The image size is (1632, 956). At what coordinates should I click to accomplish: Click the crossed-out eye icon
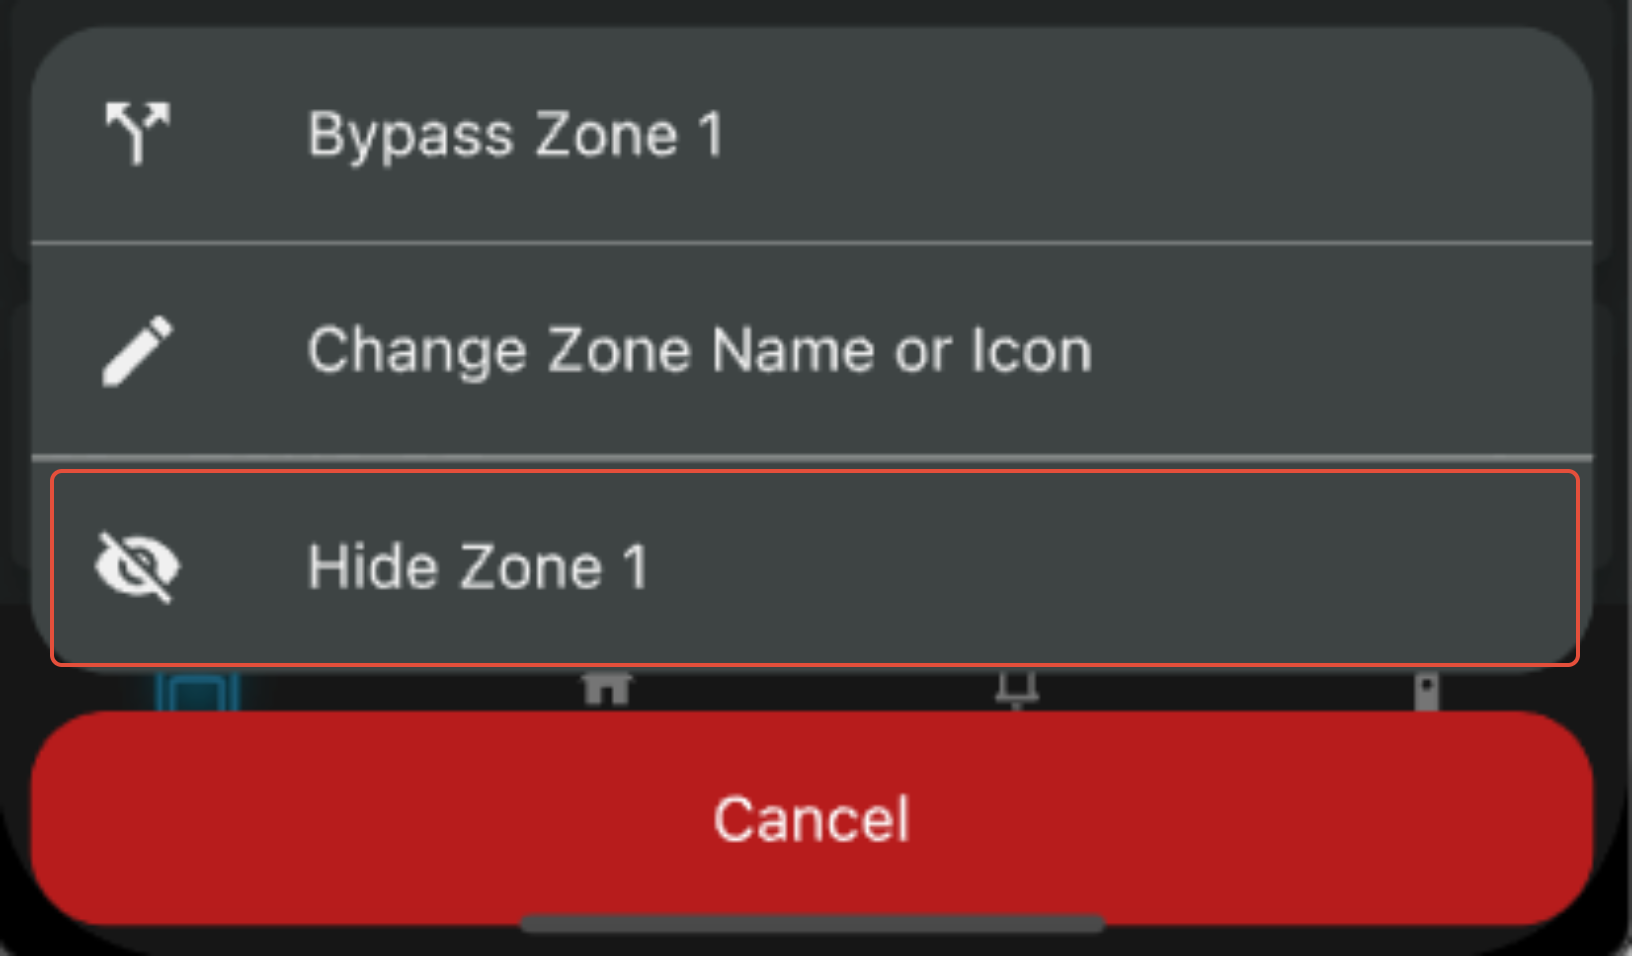(x=138, y=567)
